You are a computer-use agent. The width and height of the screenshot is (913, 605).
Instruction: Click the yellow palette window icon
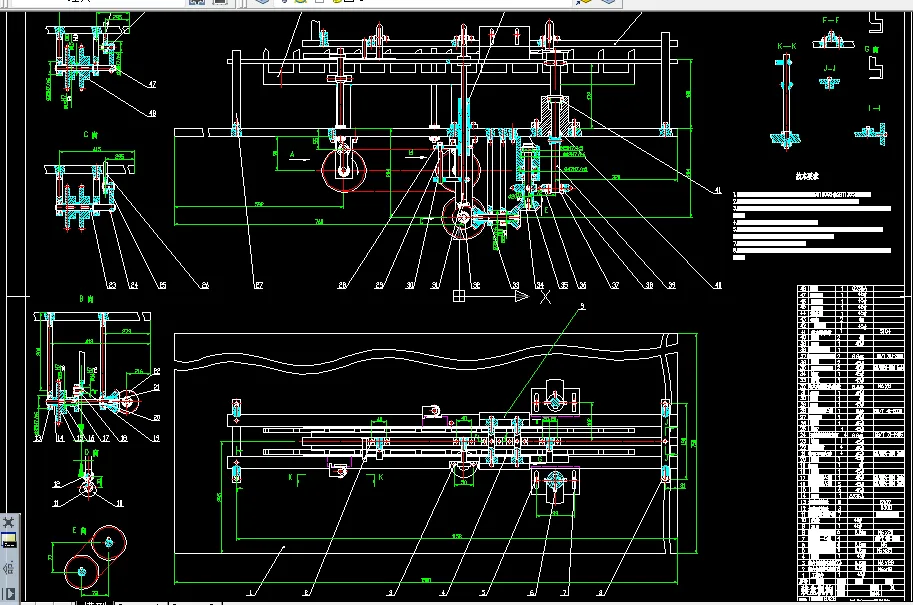tap(9, 542)
